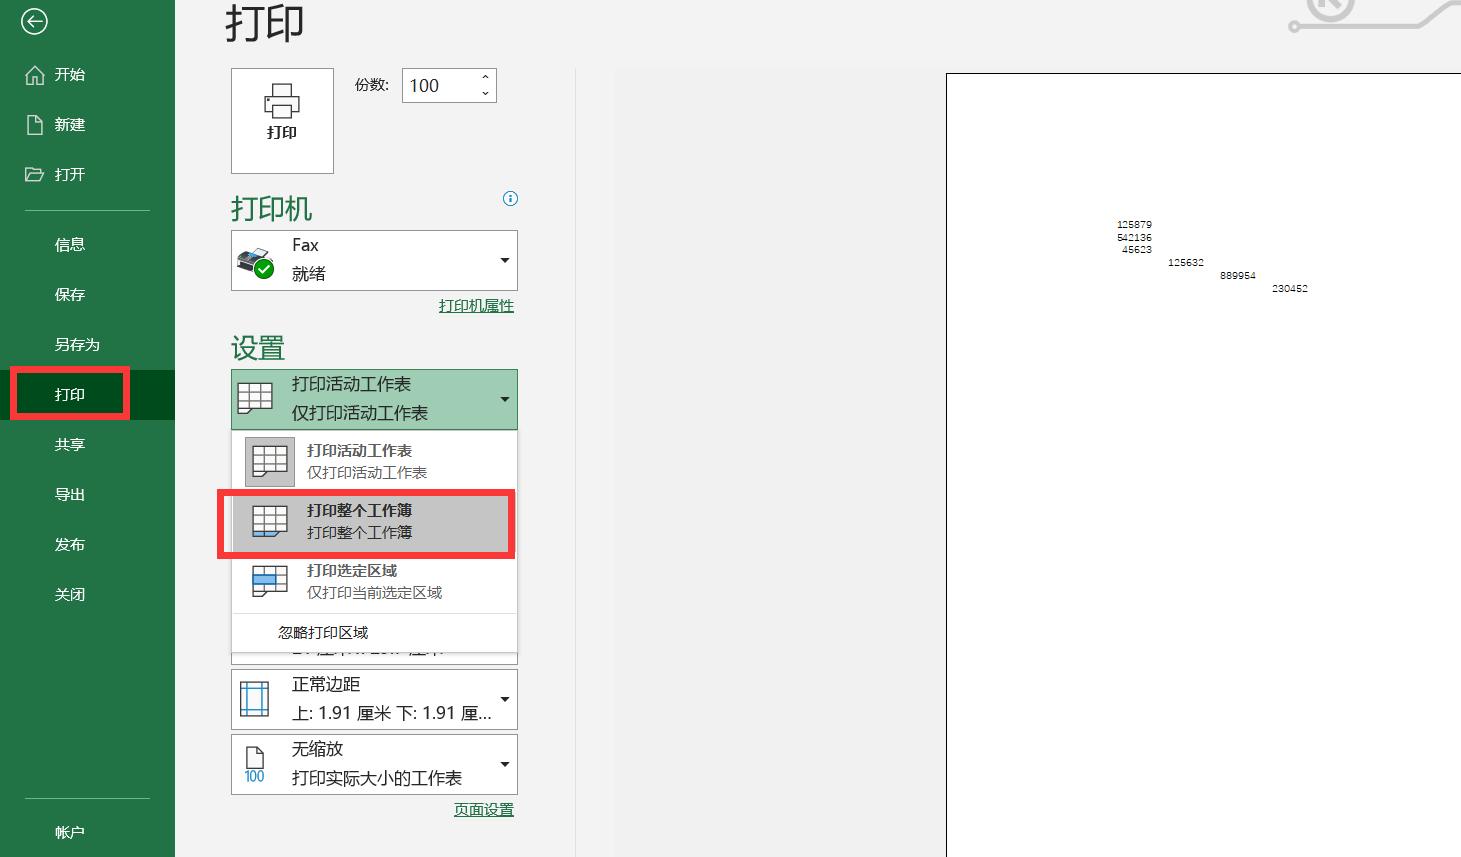Screen dimensions: 1461x857
Task: Click the 无缩放 scaling icon
Action: click(x=255, y=763)
